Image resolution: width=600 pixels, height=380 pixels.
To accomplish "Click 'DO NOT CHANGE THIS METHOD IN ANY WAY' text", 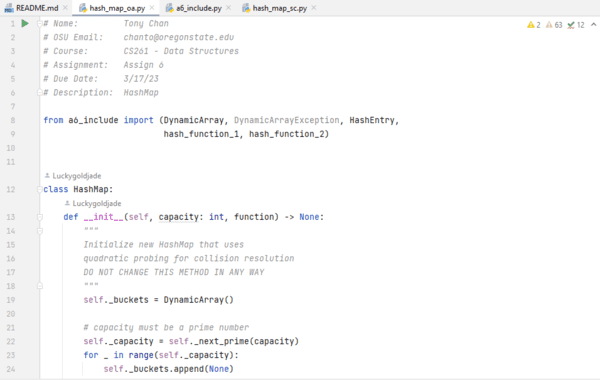I will tap(174, 272).
